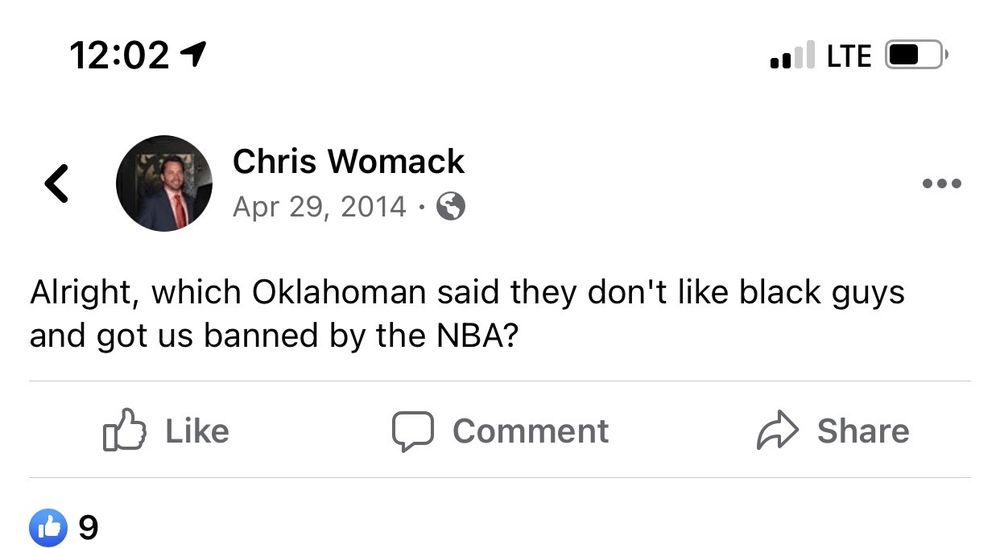The height and width of the screenshot is (548, 1000).
Task: Open the three-dot post options menu
Action: click(x=942, y=184)
